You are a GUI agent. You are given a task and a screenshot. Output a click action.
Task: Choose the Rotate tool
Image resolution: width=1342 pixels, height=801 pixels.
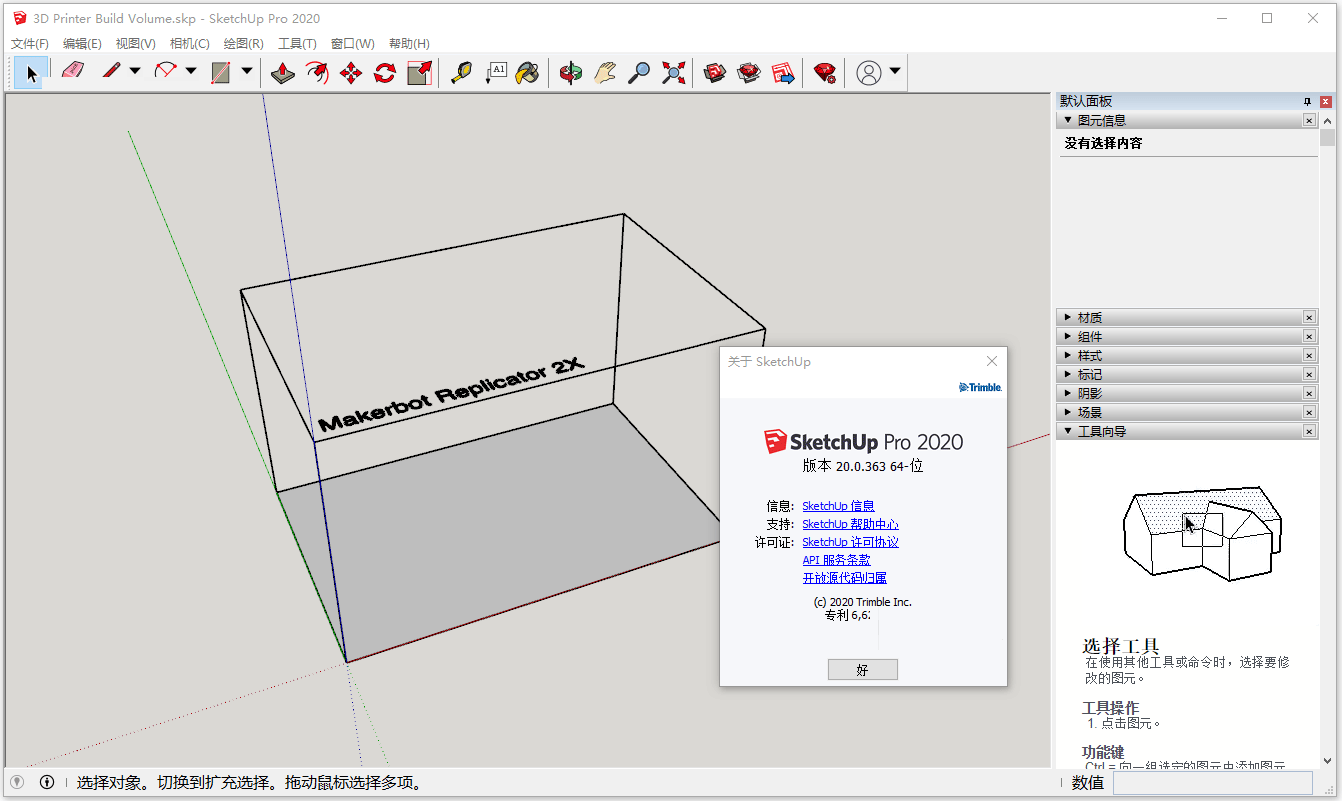[x=385, y=72]
